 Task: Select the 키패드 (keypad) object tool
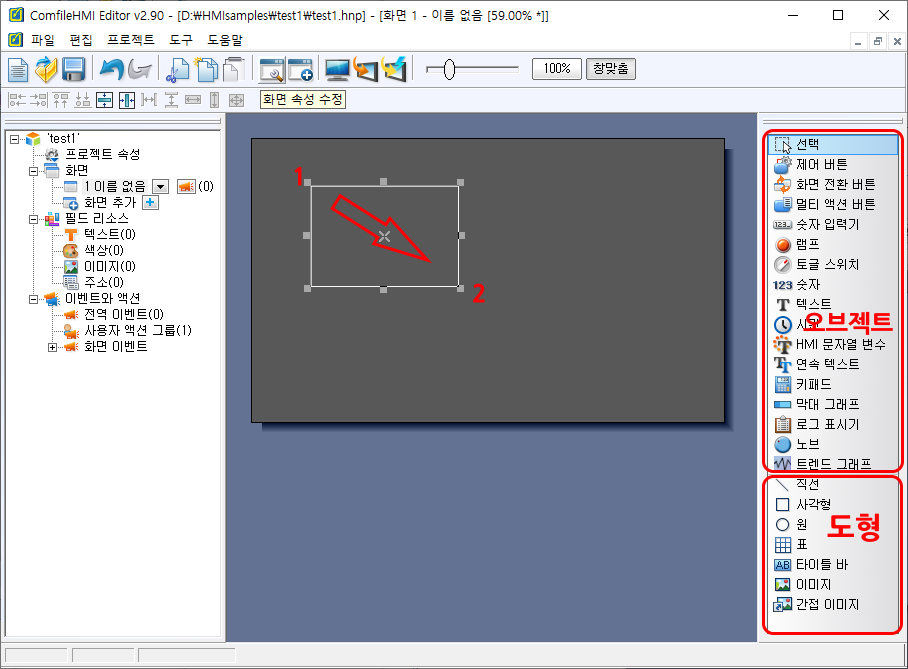click(x=813, y=384)
